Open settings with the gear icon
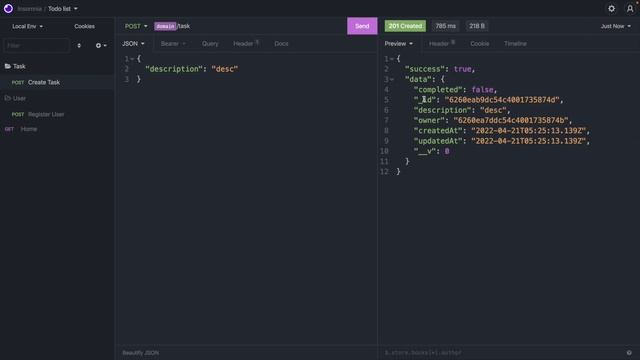 coord(611,9)
